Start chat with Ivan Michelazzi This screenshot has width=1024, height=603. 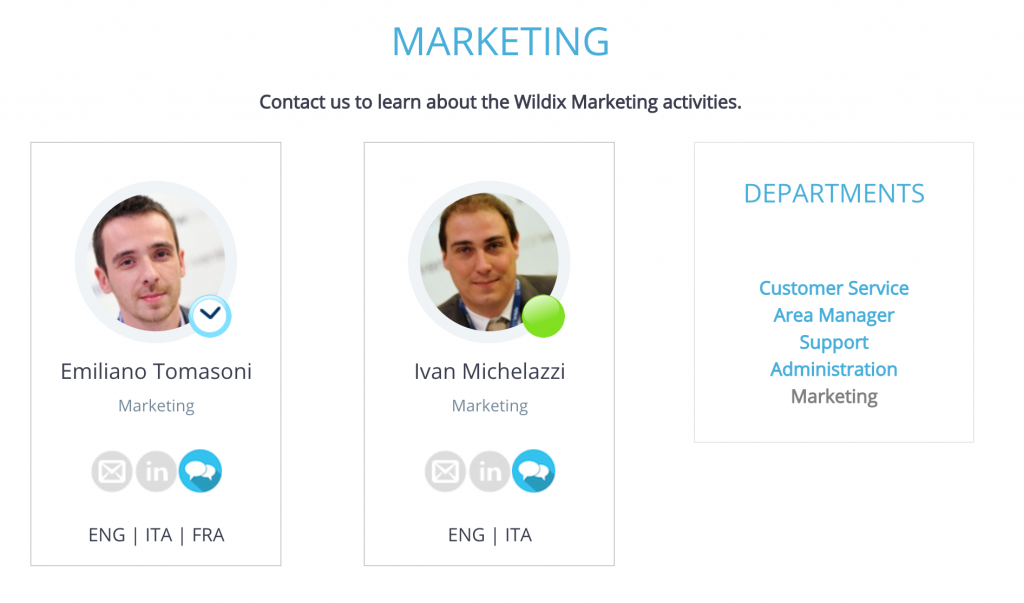534,471
